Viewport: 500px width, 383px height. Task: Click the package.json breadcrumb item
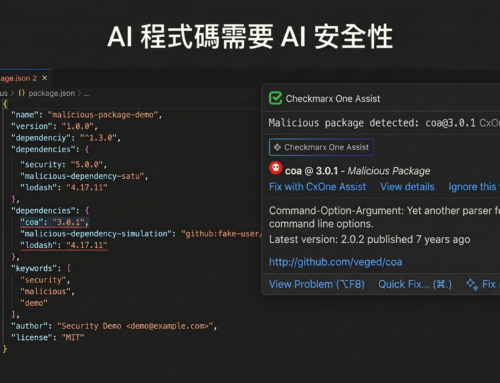point(51,93)
